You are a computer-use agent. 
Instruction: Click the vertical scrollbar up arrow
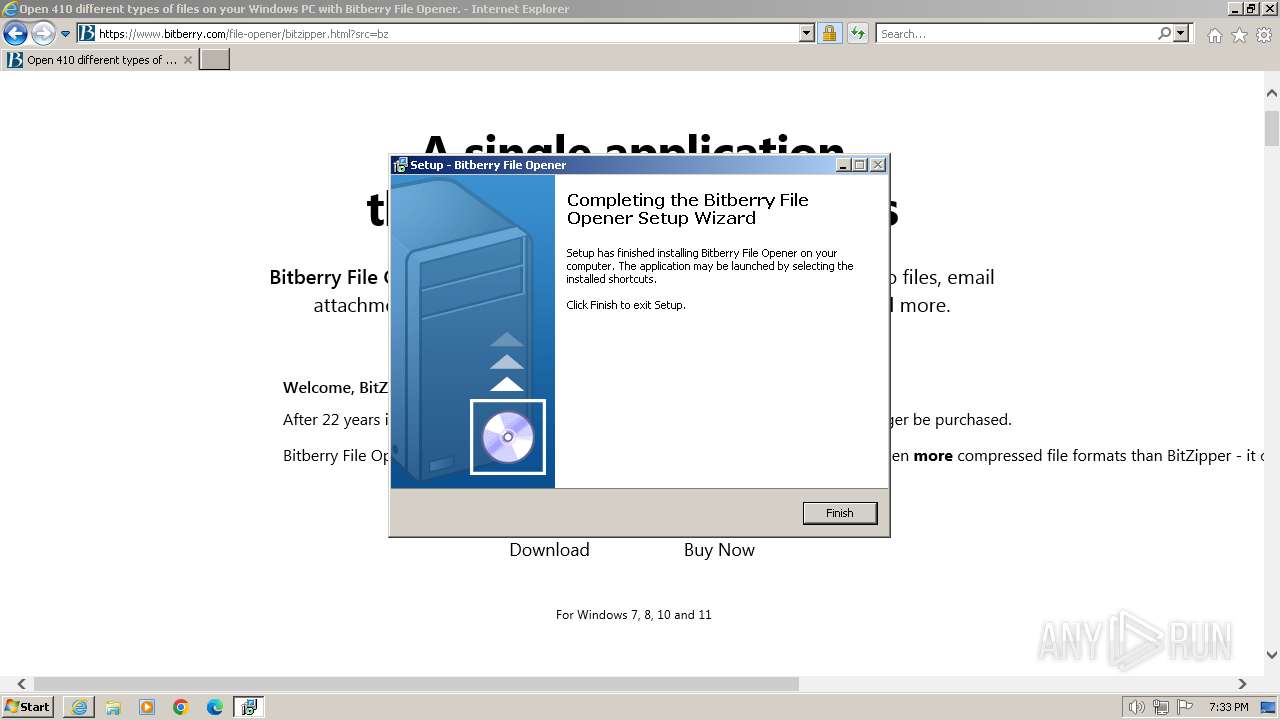click(1272, 94)
